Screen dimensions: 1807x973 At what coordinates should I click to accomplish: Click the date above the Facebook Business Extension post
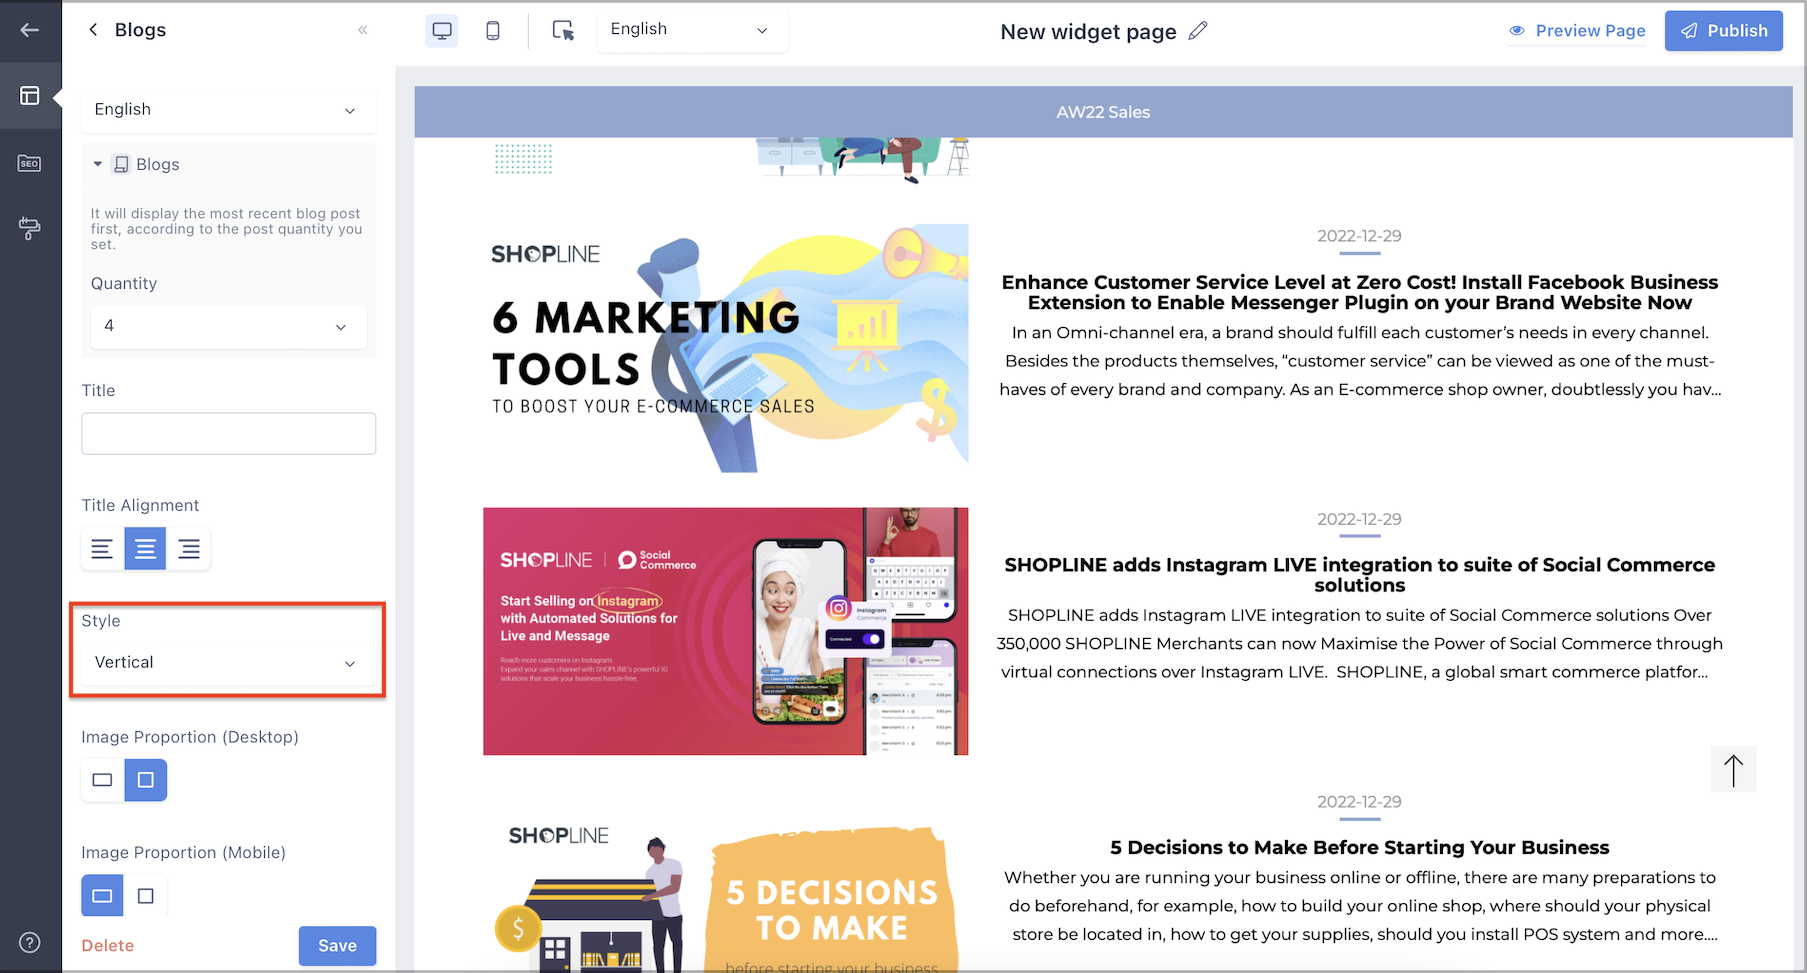tap(1359, 236)
